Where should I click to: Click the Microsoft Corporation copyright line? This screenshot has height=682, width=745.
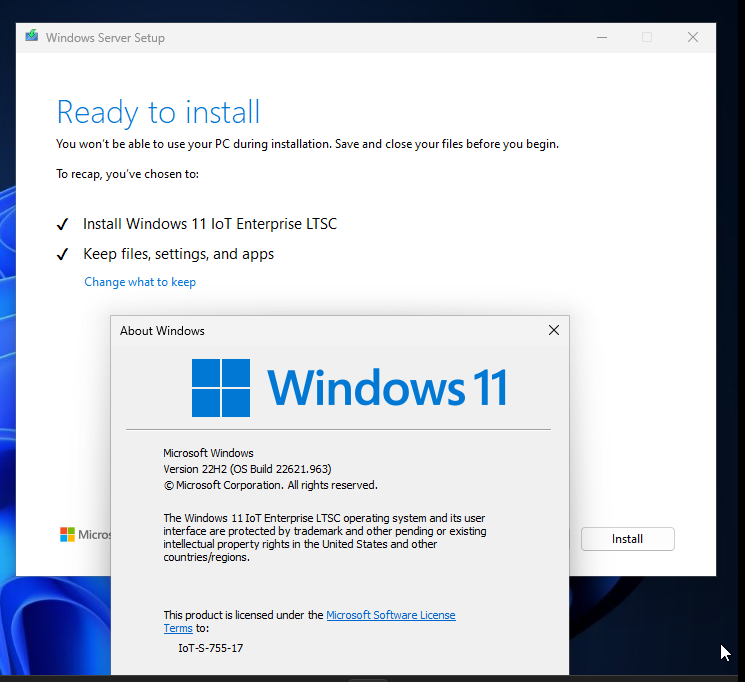point(271,485)
